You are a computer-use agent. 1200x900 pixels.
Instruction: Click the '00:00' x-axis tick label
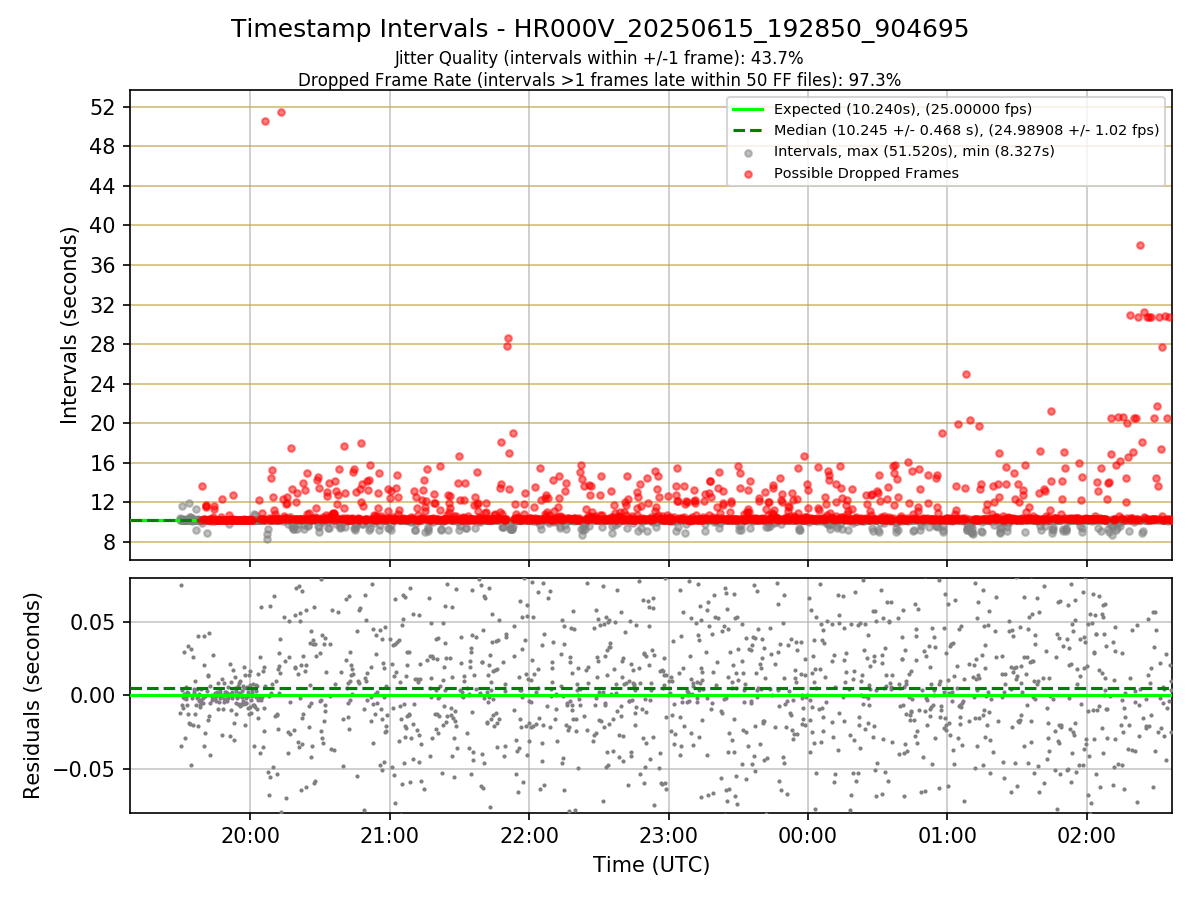click(x=808, y=835)
